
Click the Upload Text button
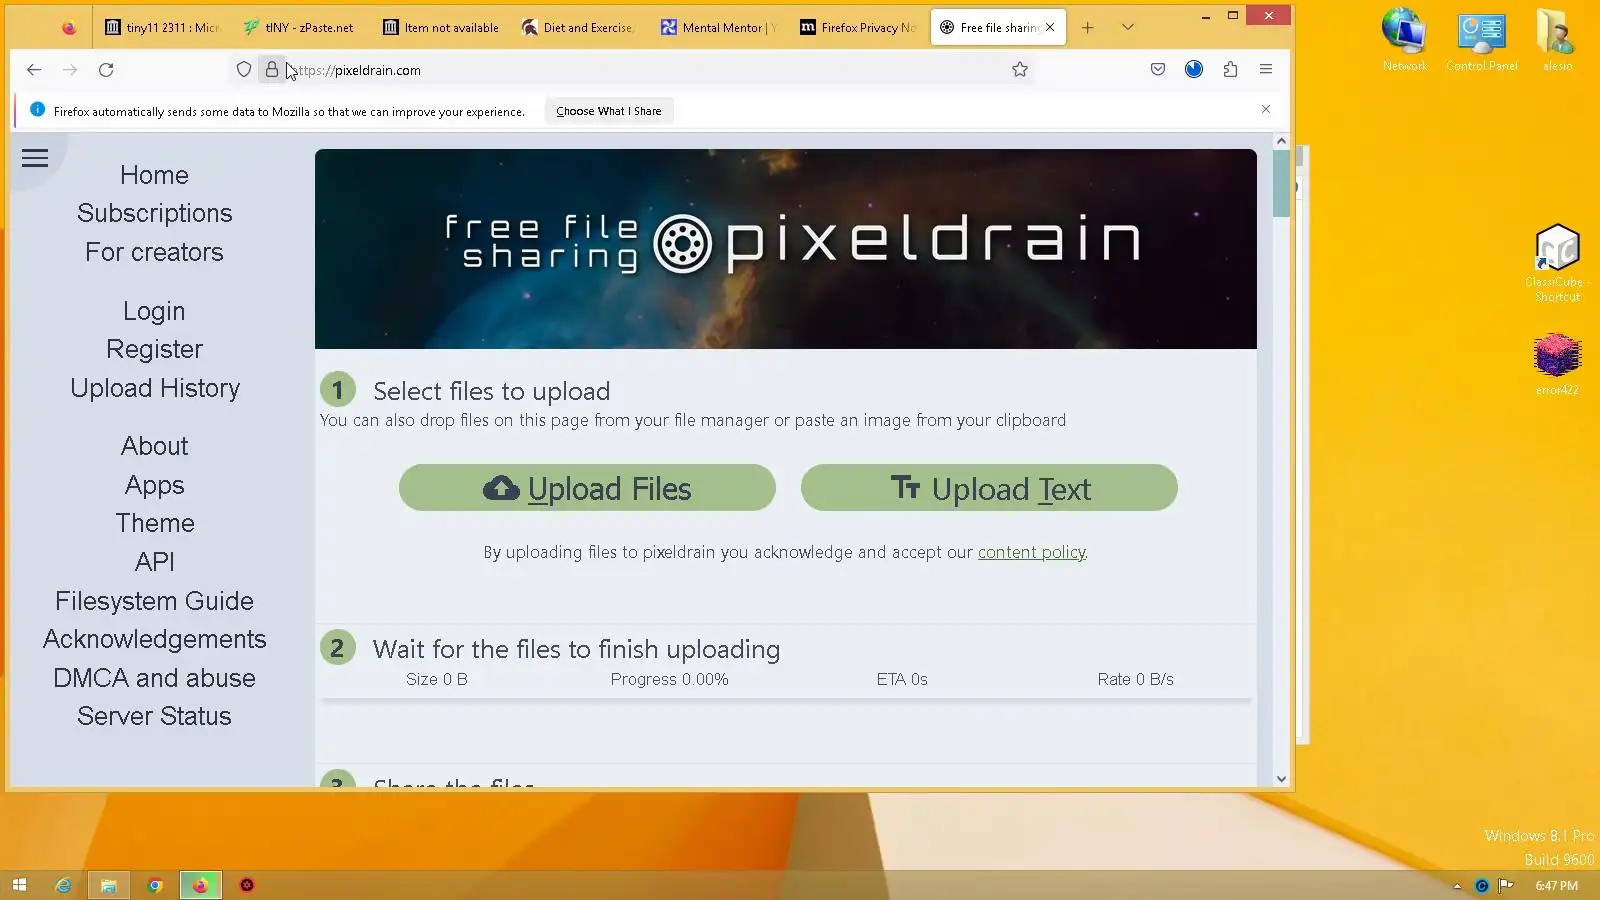coord(989,488)
